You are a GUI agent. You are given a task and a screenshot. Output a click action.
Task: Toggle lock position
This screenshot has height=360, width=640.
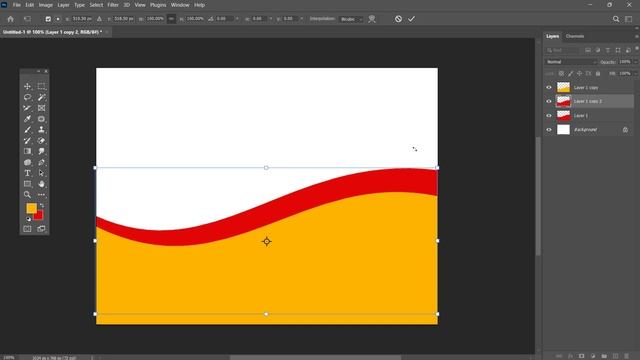click(x=579, y=73)
